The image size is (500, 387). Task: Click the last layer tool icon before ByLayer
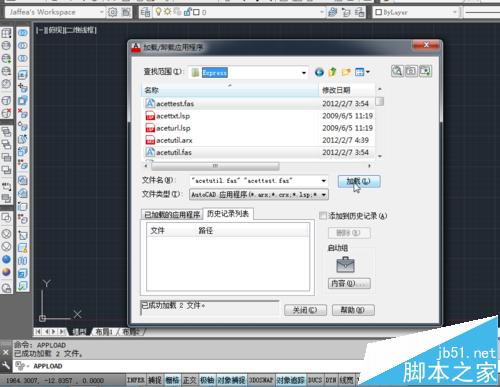point(359,12)
